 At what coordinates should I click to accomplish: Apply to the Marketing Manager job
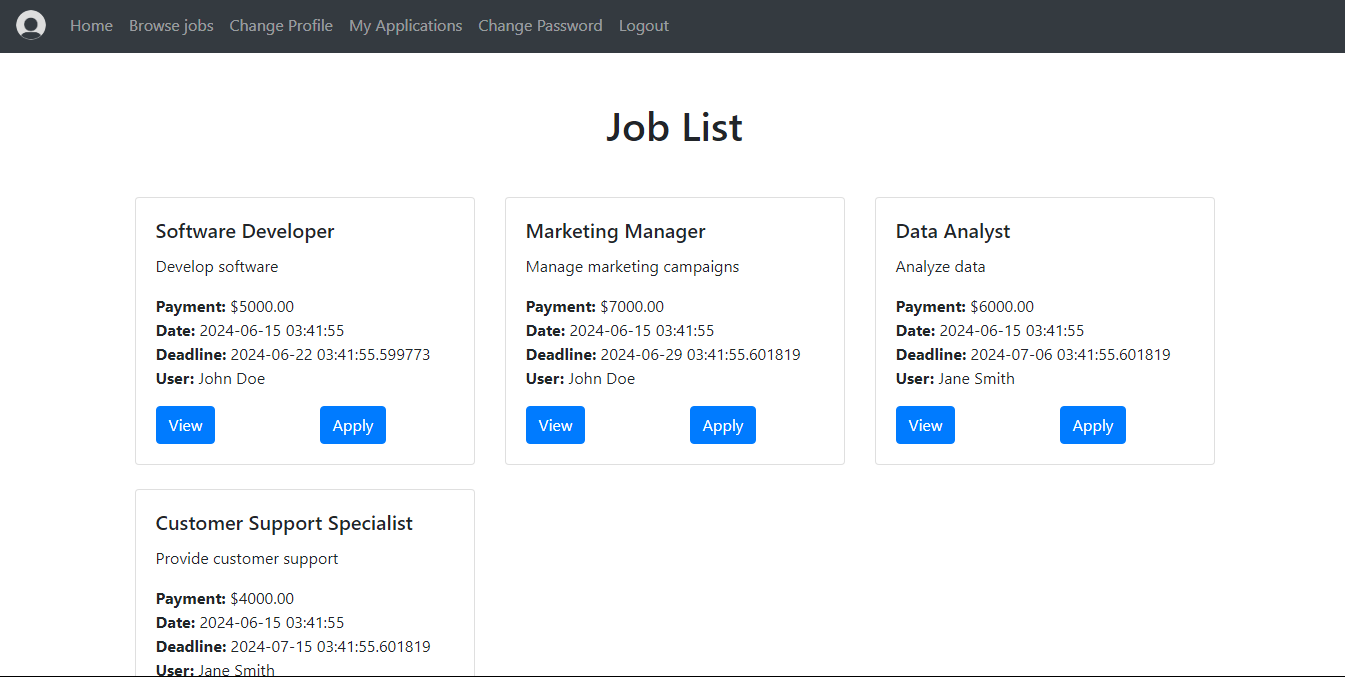723,425
